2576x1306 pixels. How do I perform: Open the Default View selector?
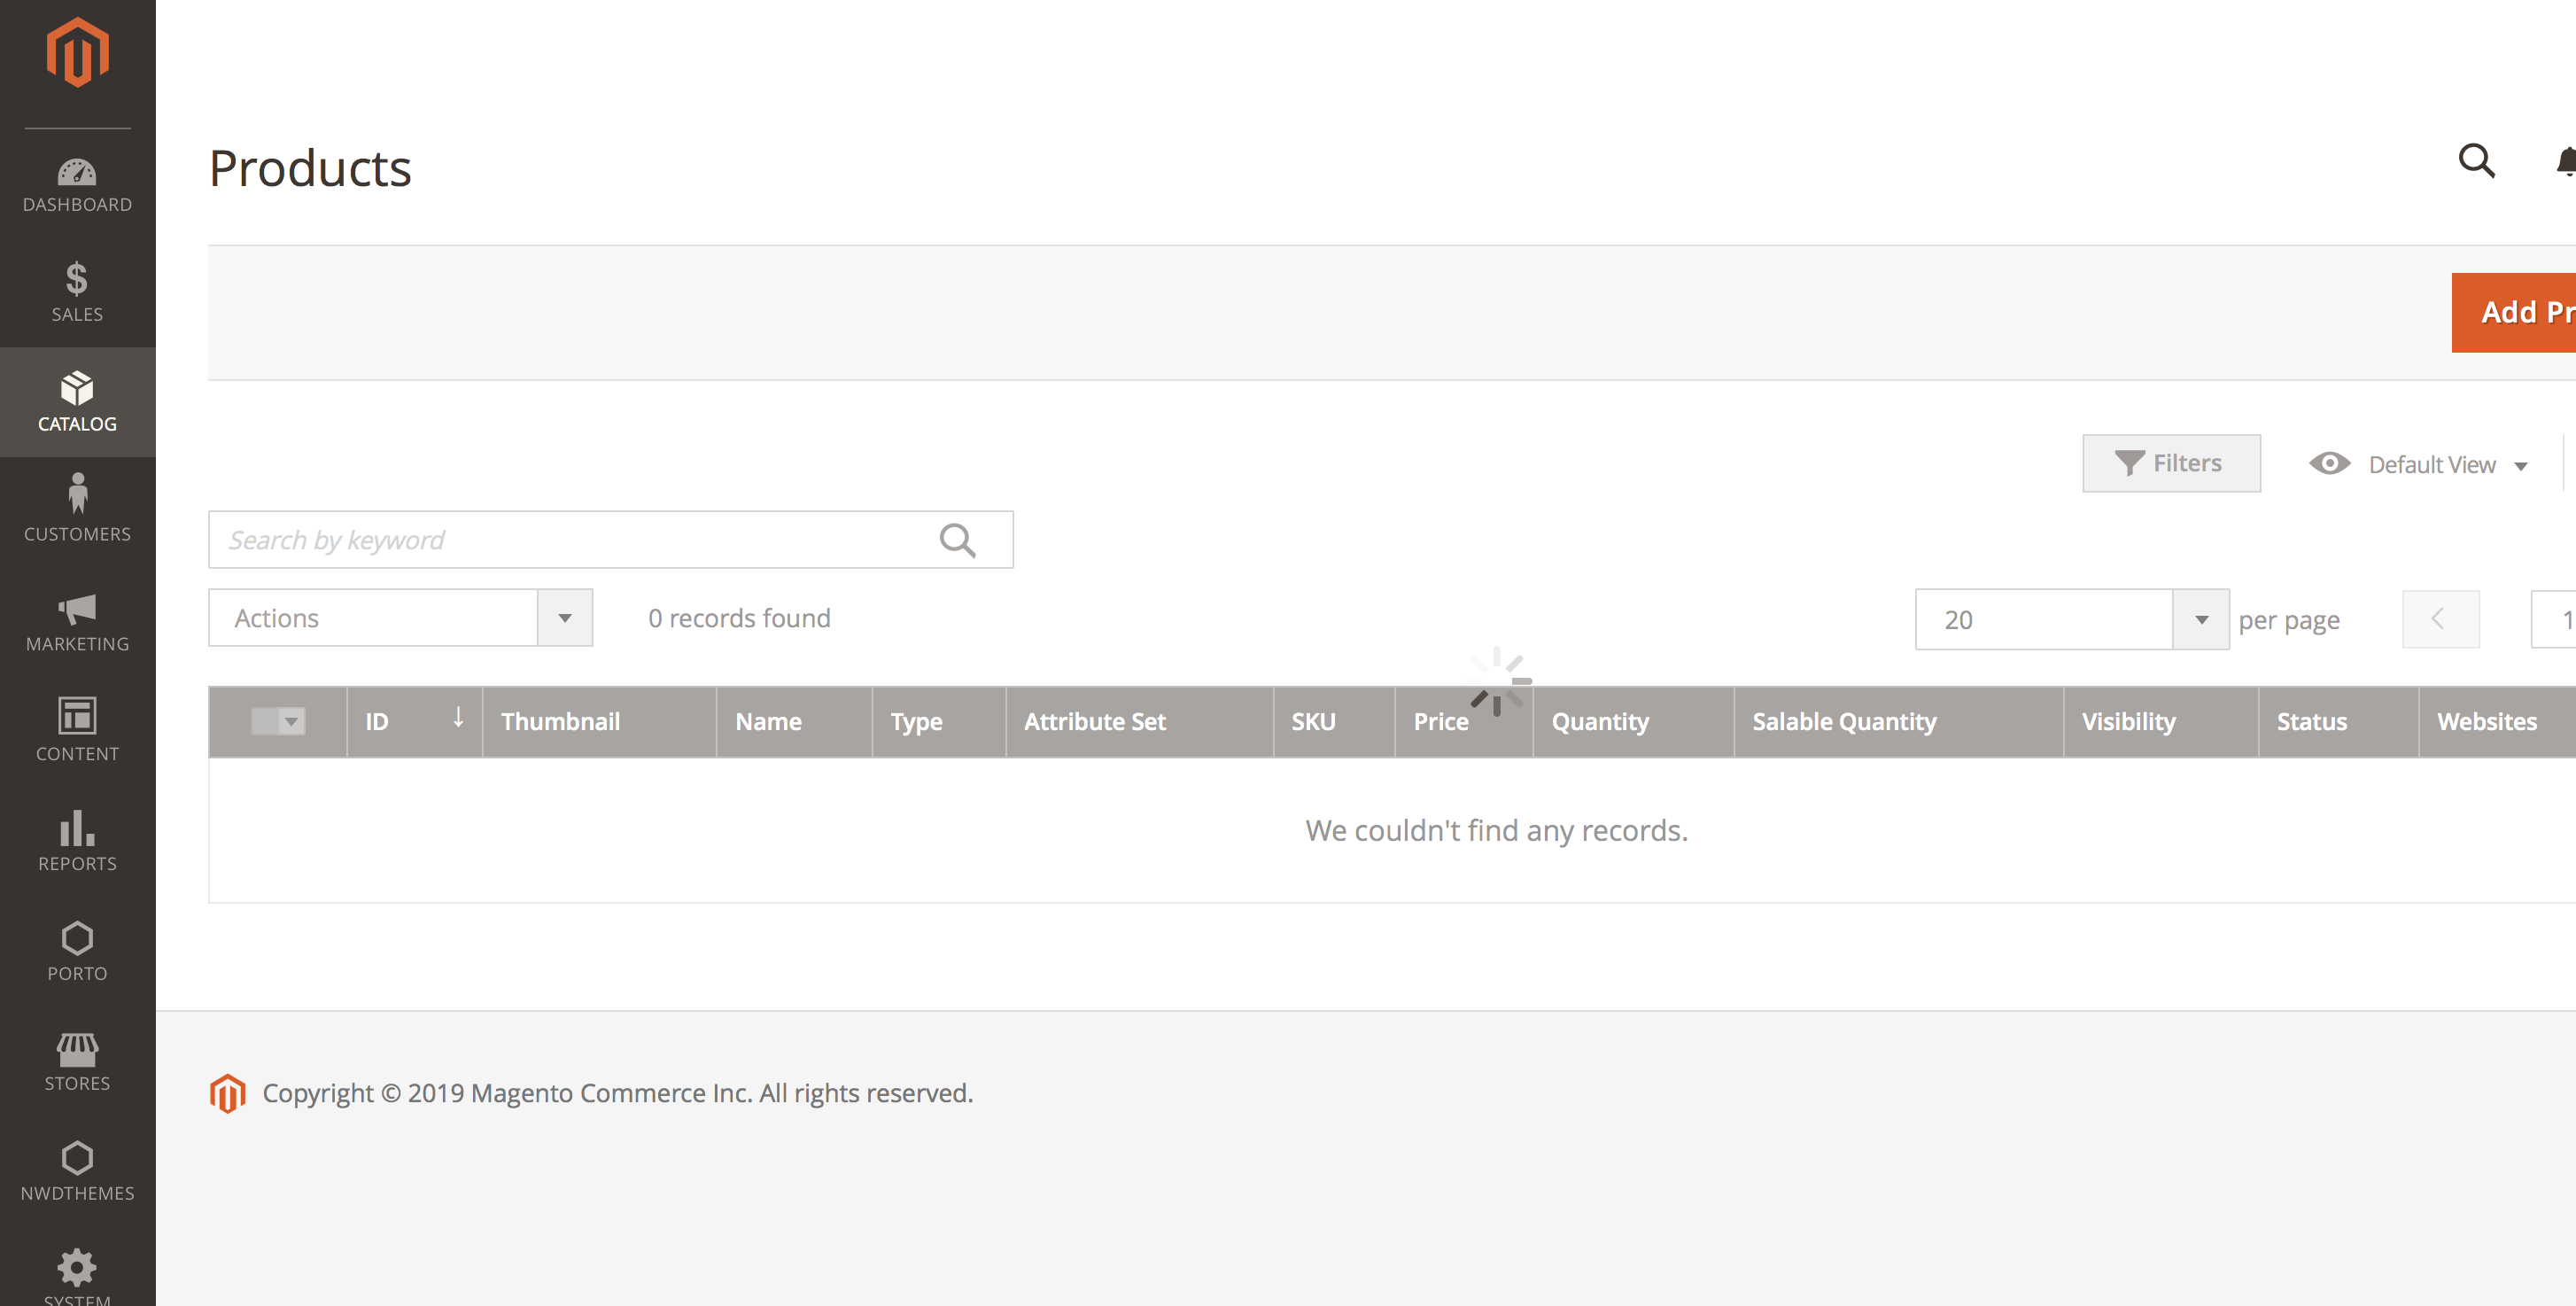(2432, 464)
